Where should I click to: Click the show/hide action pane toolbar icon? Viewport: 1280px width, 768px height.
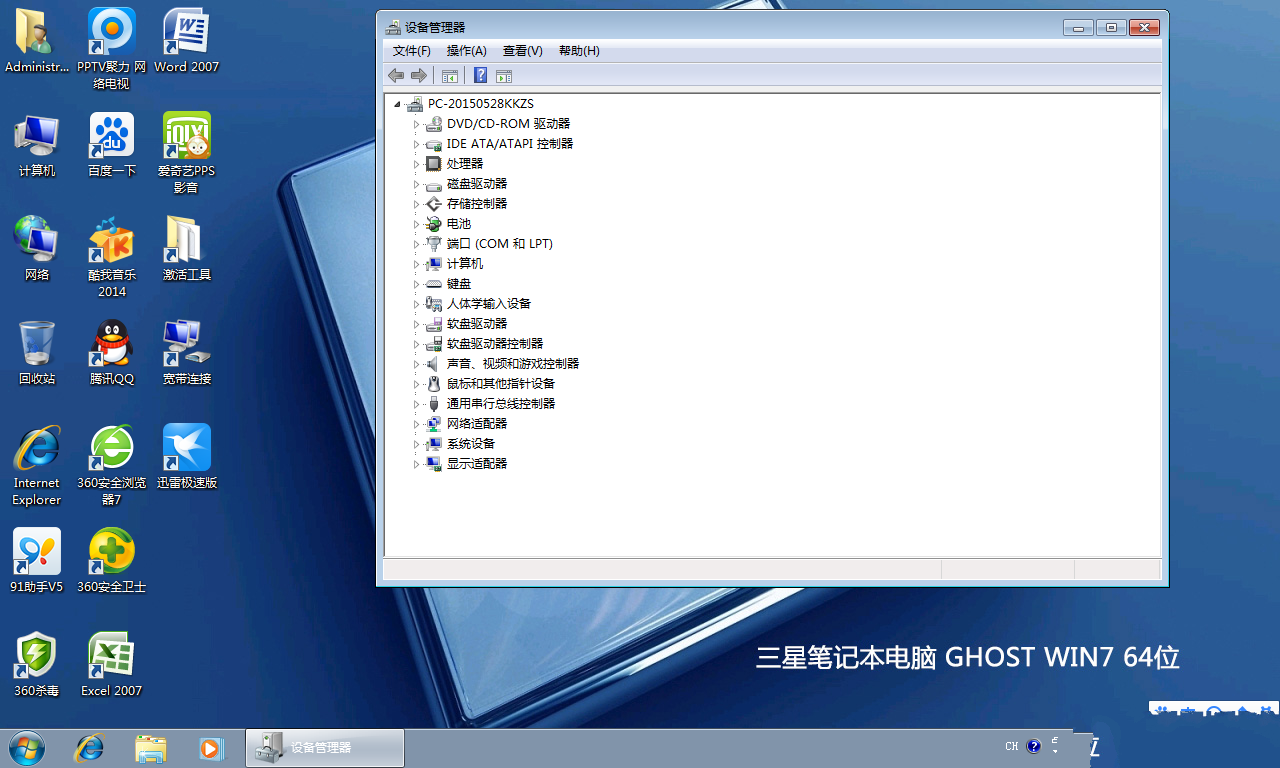[x=504, y=76]
